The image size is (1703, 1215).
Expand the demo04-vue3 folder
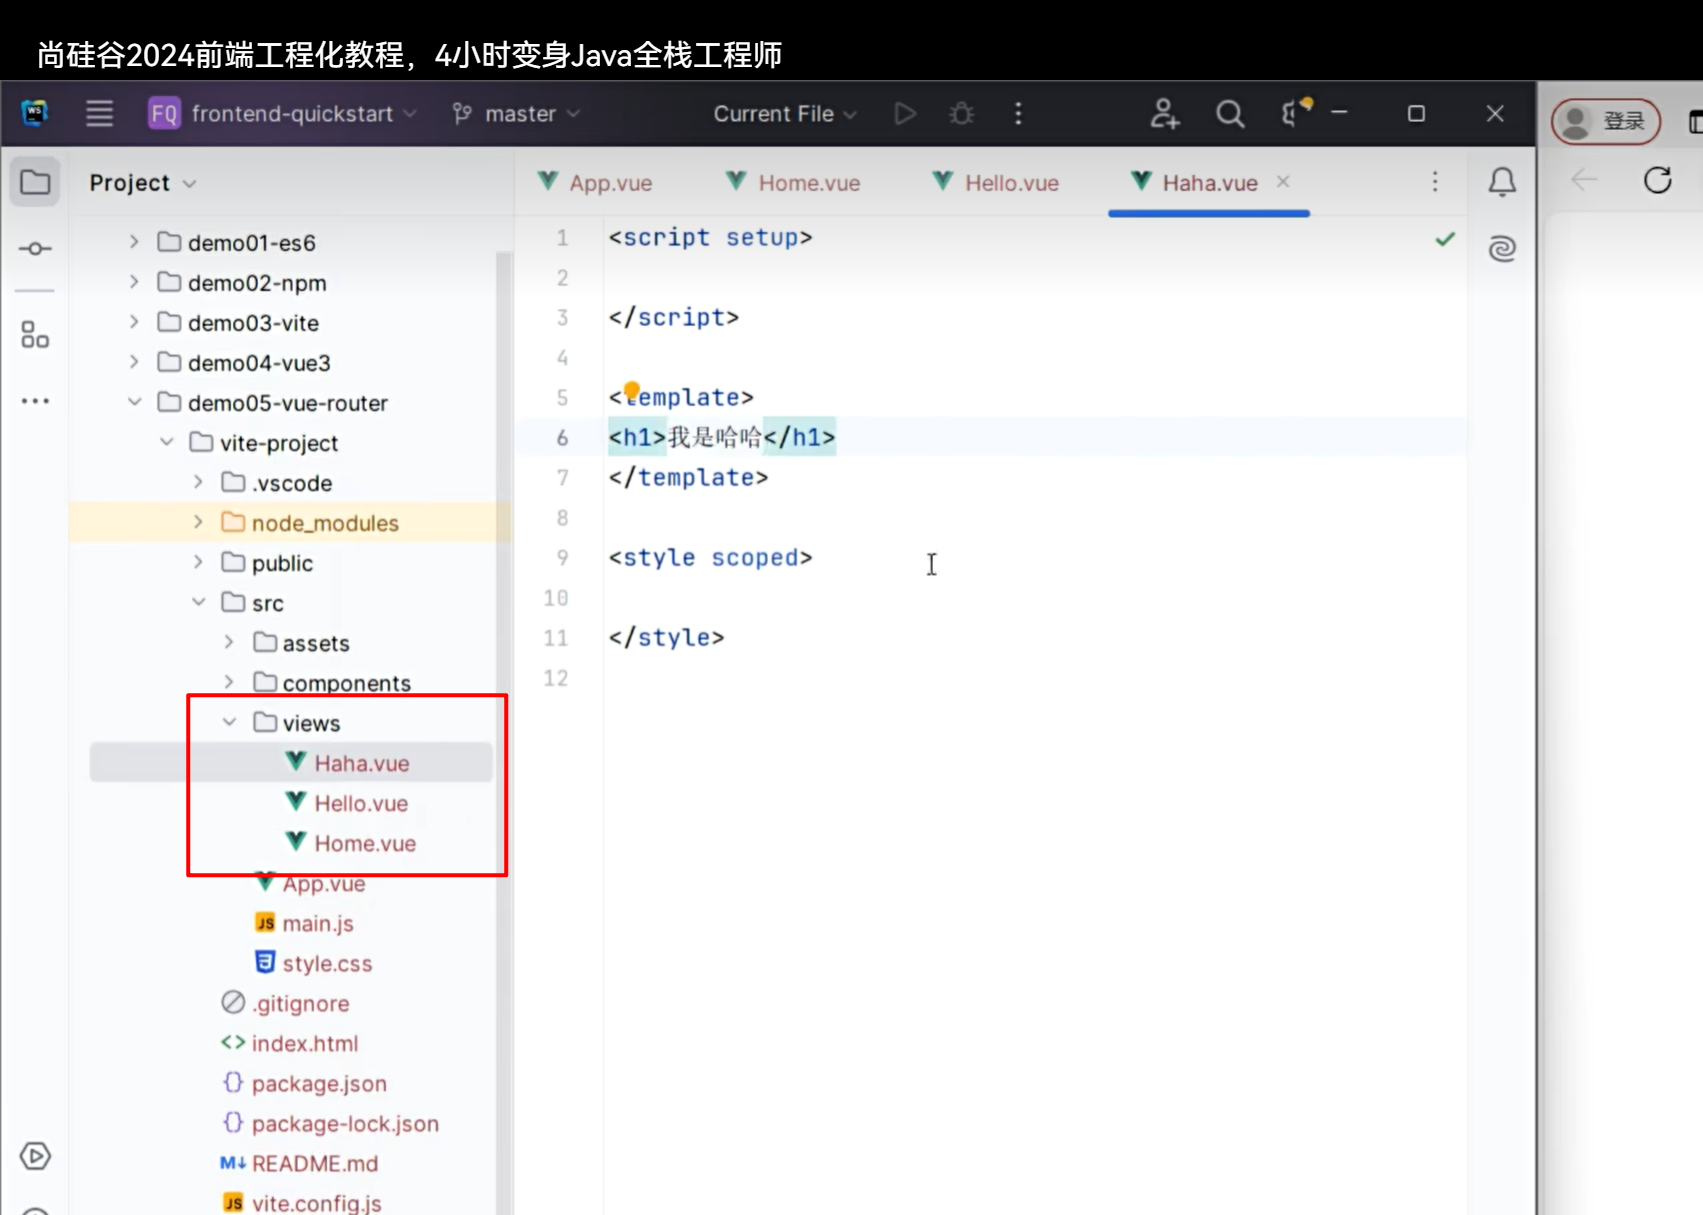(x=134, y=362)
